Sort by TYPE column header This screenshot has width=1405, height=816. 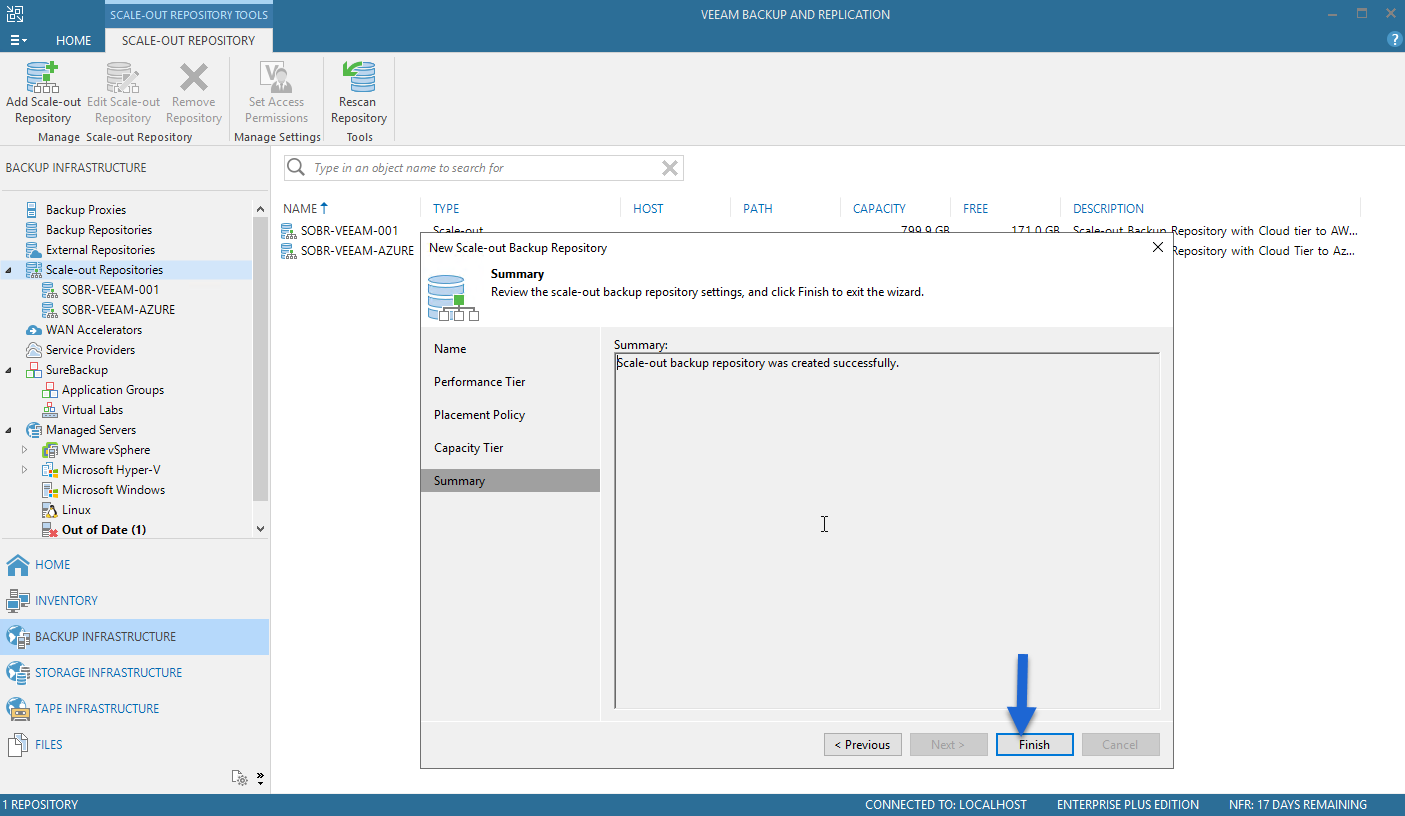tap(446, 209)
